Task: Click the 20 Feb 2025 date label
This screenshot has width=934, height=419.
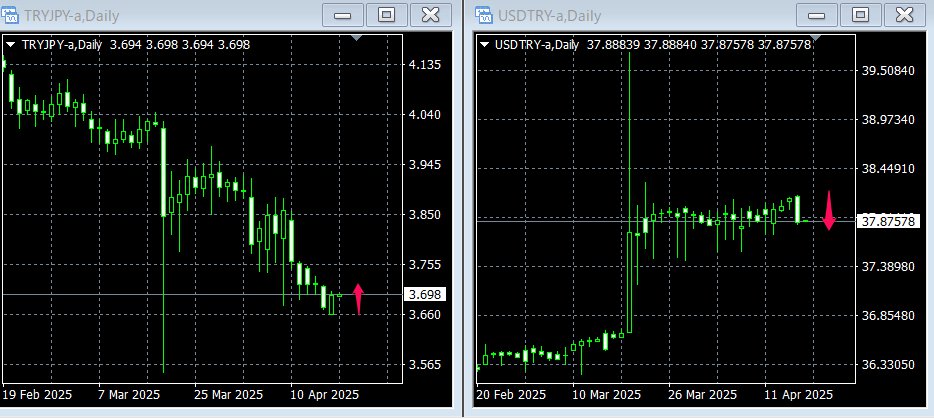Action: click(512, 395)
